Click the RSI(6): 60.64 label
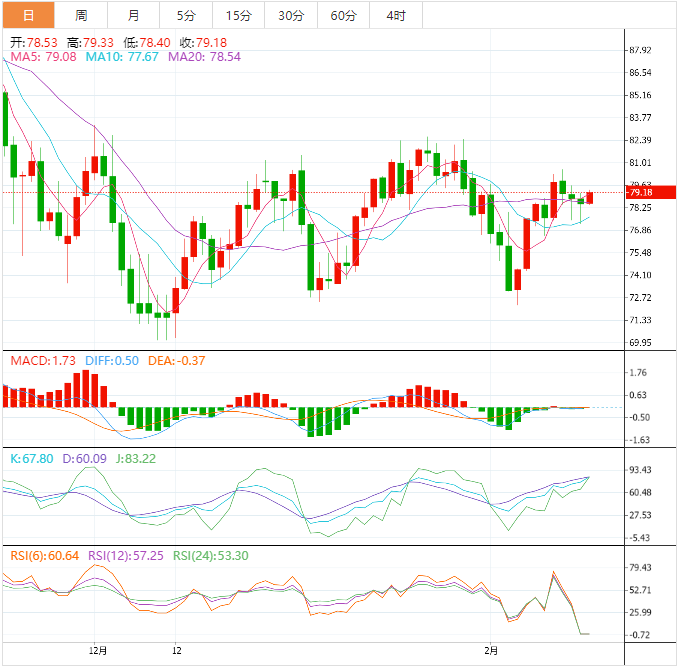The height and width of the screenshot is (670, 681). click(43, 556)
